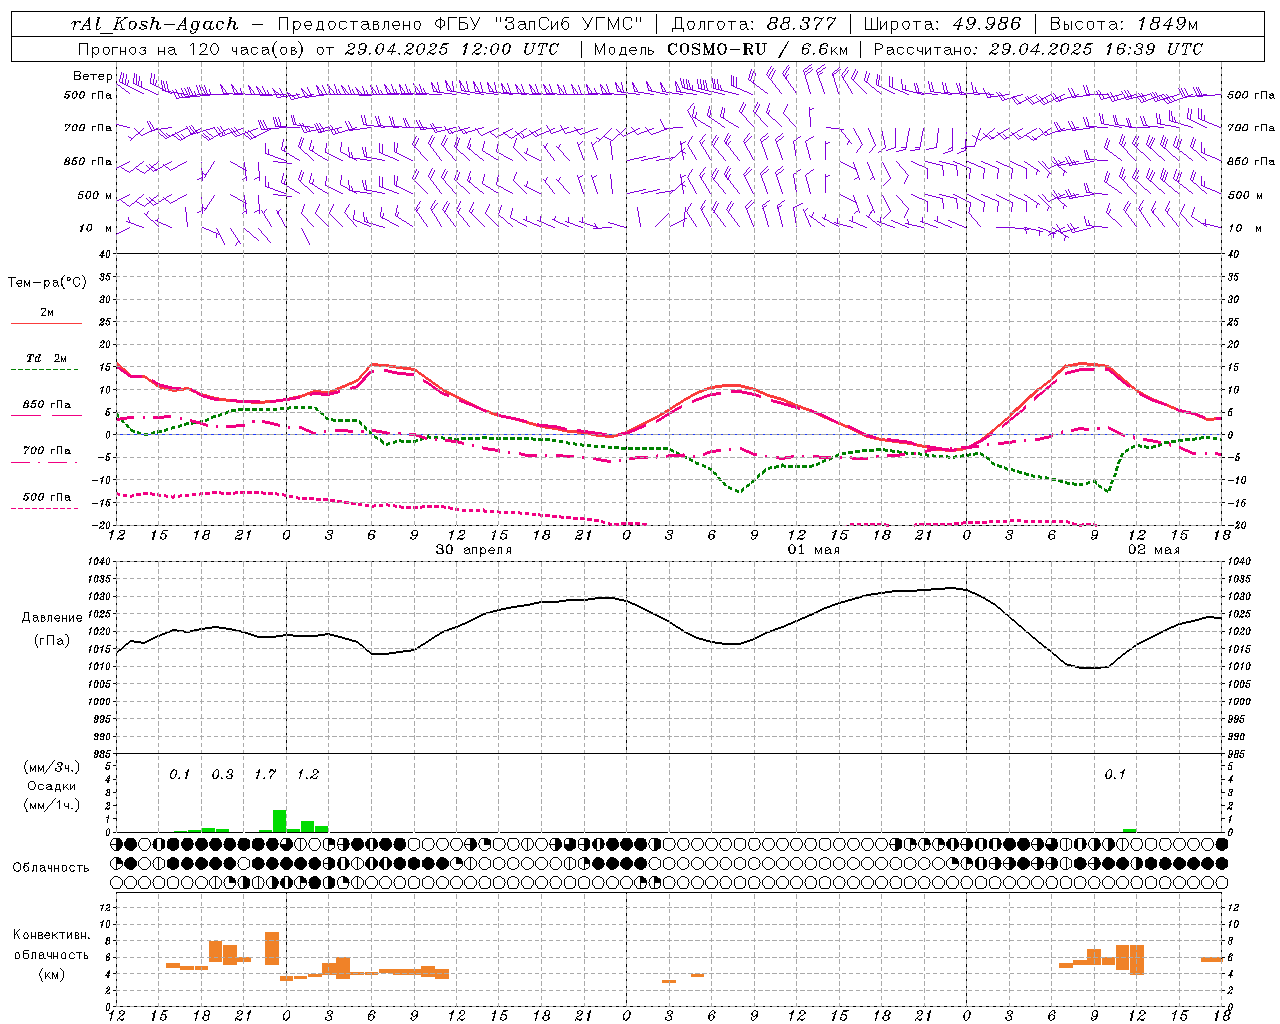Click the 850 гПа label in temperature legend
This screenshot has width=1280, height=1024.
47,405
